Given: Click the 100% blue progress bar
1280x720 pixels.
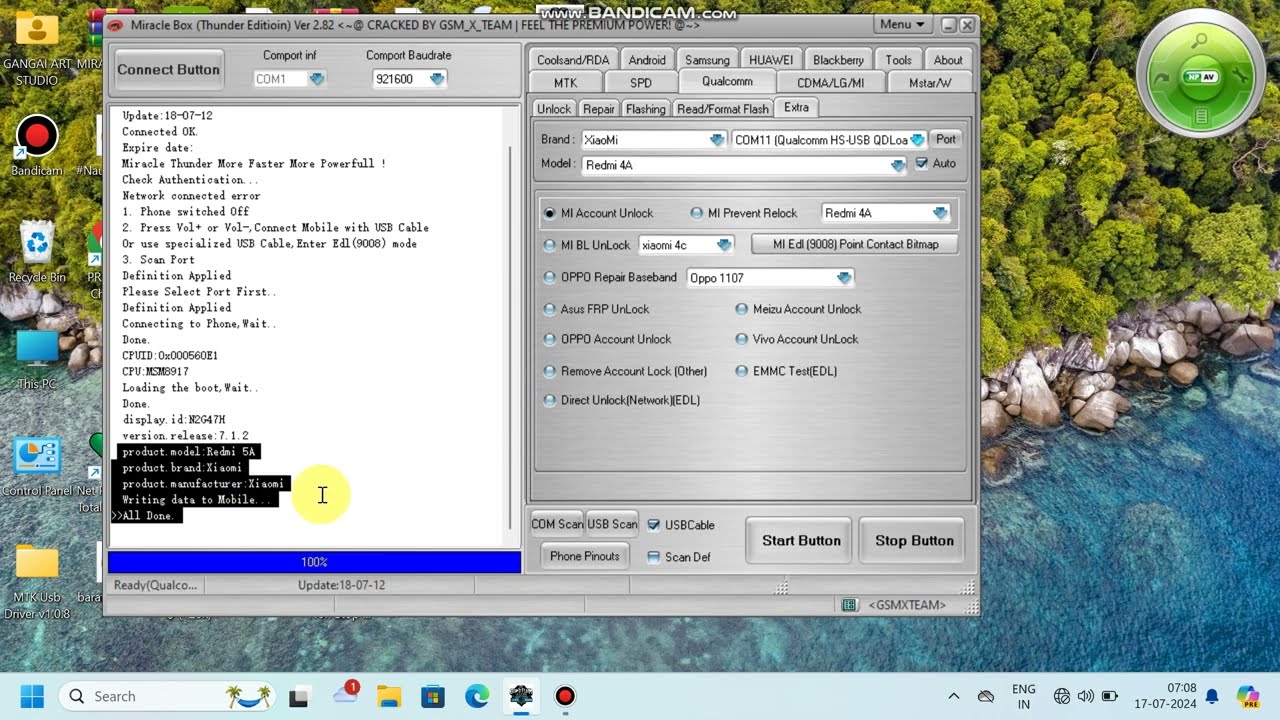Looking at the screenshot, I should coord(314,562).
